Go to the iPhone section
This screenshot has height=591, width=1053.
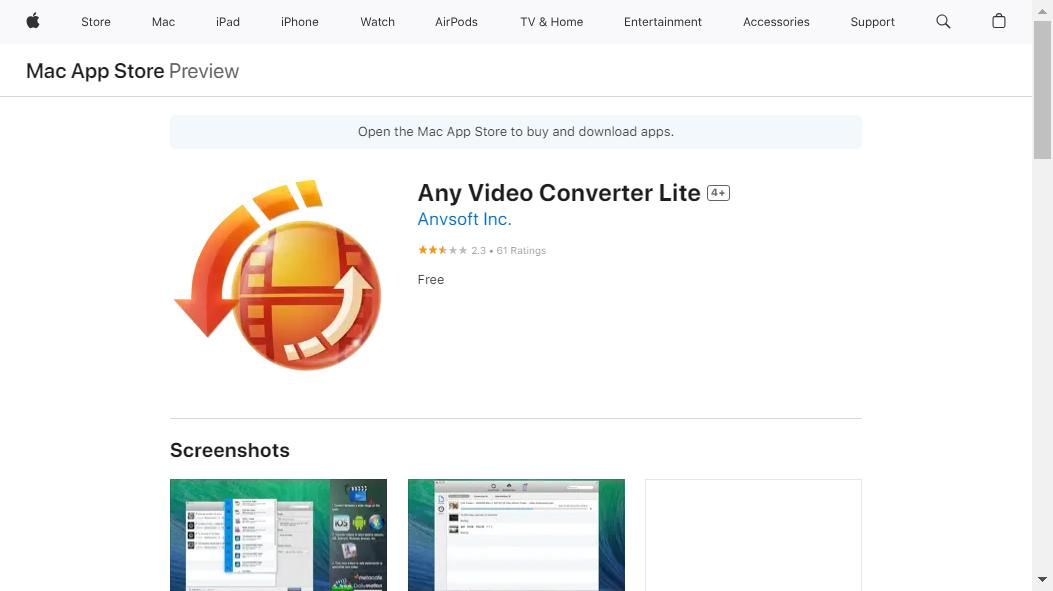[x=299, y=22]
